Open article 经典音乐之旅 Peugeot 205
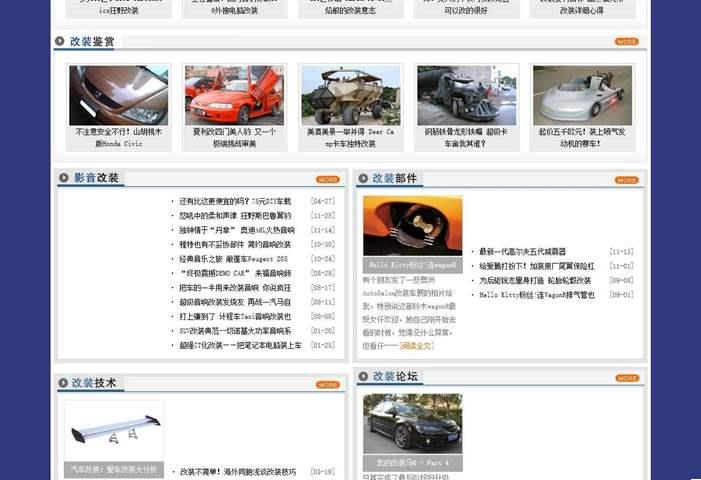The width and height of the screenshot is (701, 480). [x=233, y=259]
